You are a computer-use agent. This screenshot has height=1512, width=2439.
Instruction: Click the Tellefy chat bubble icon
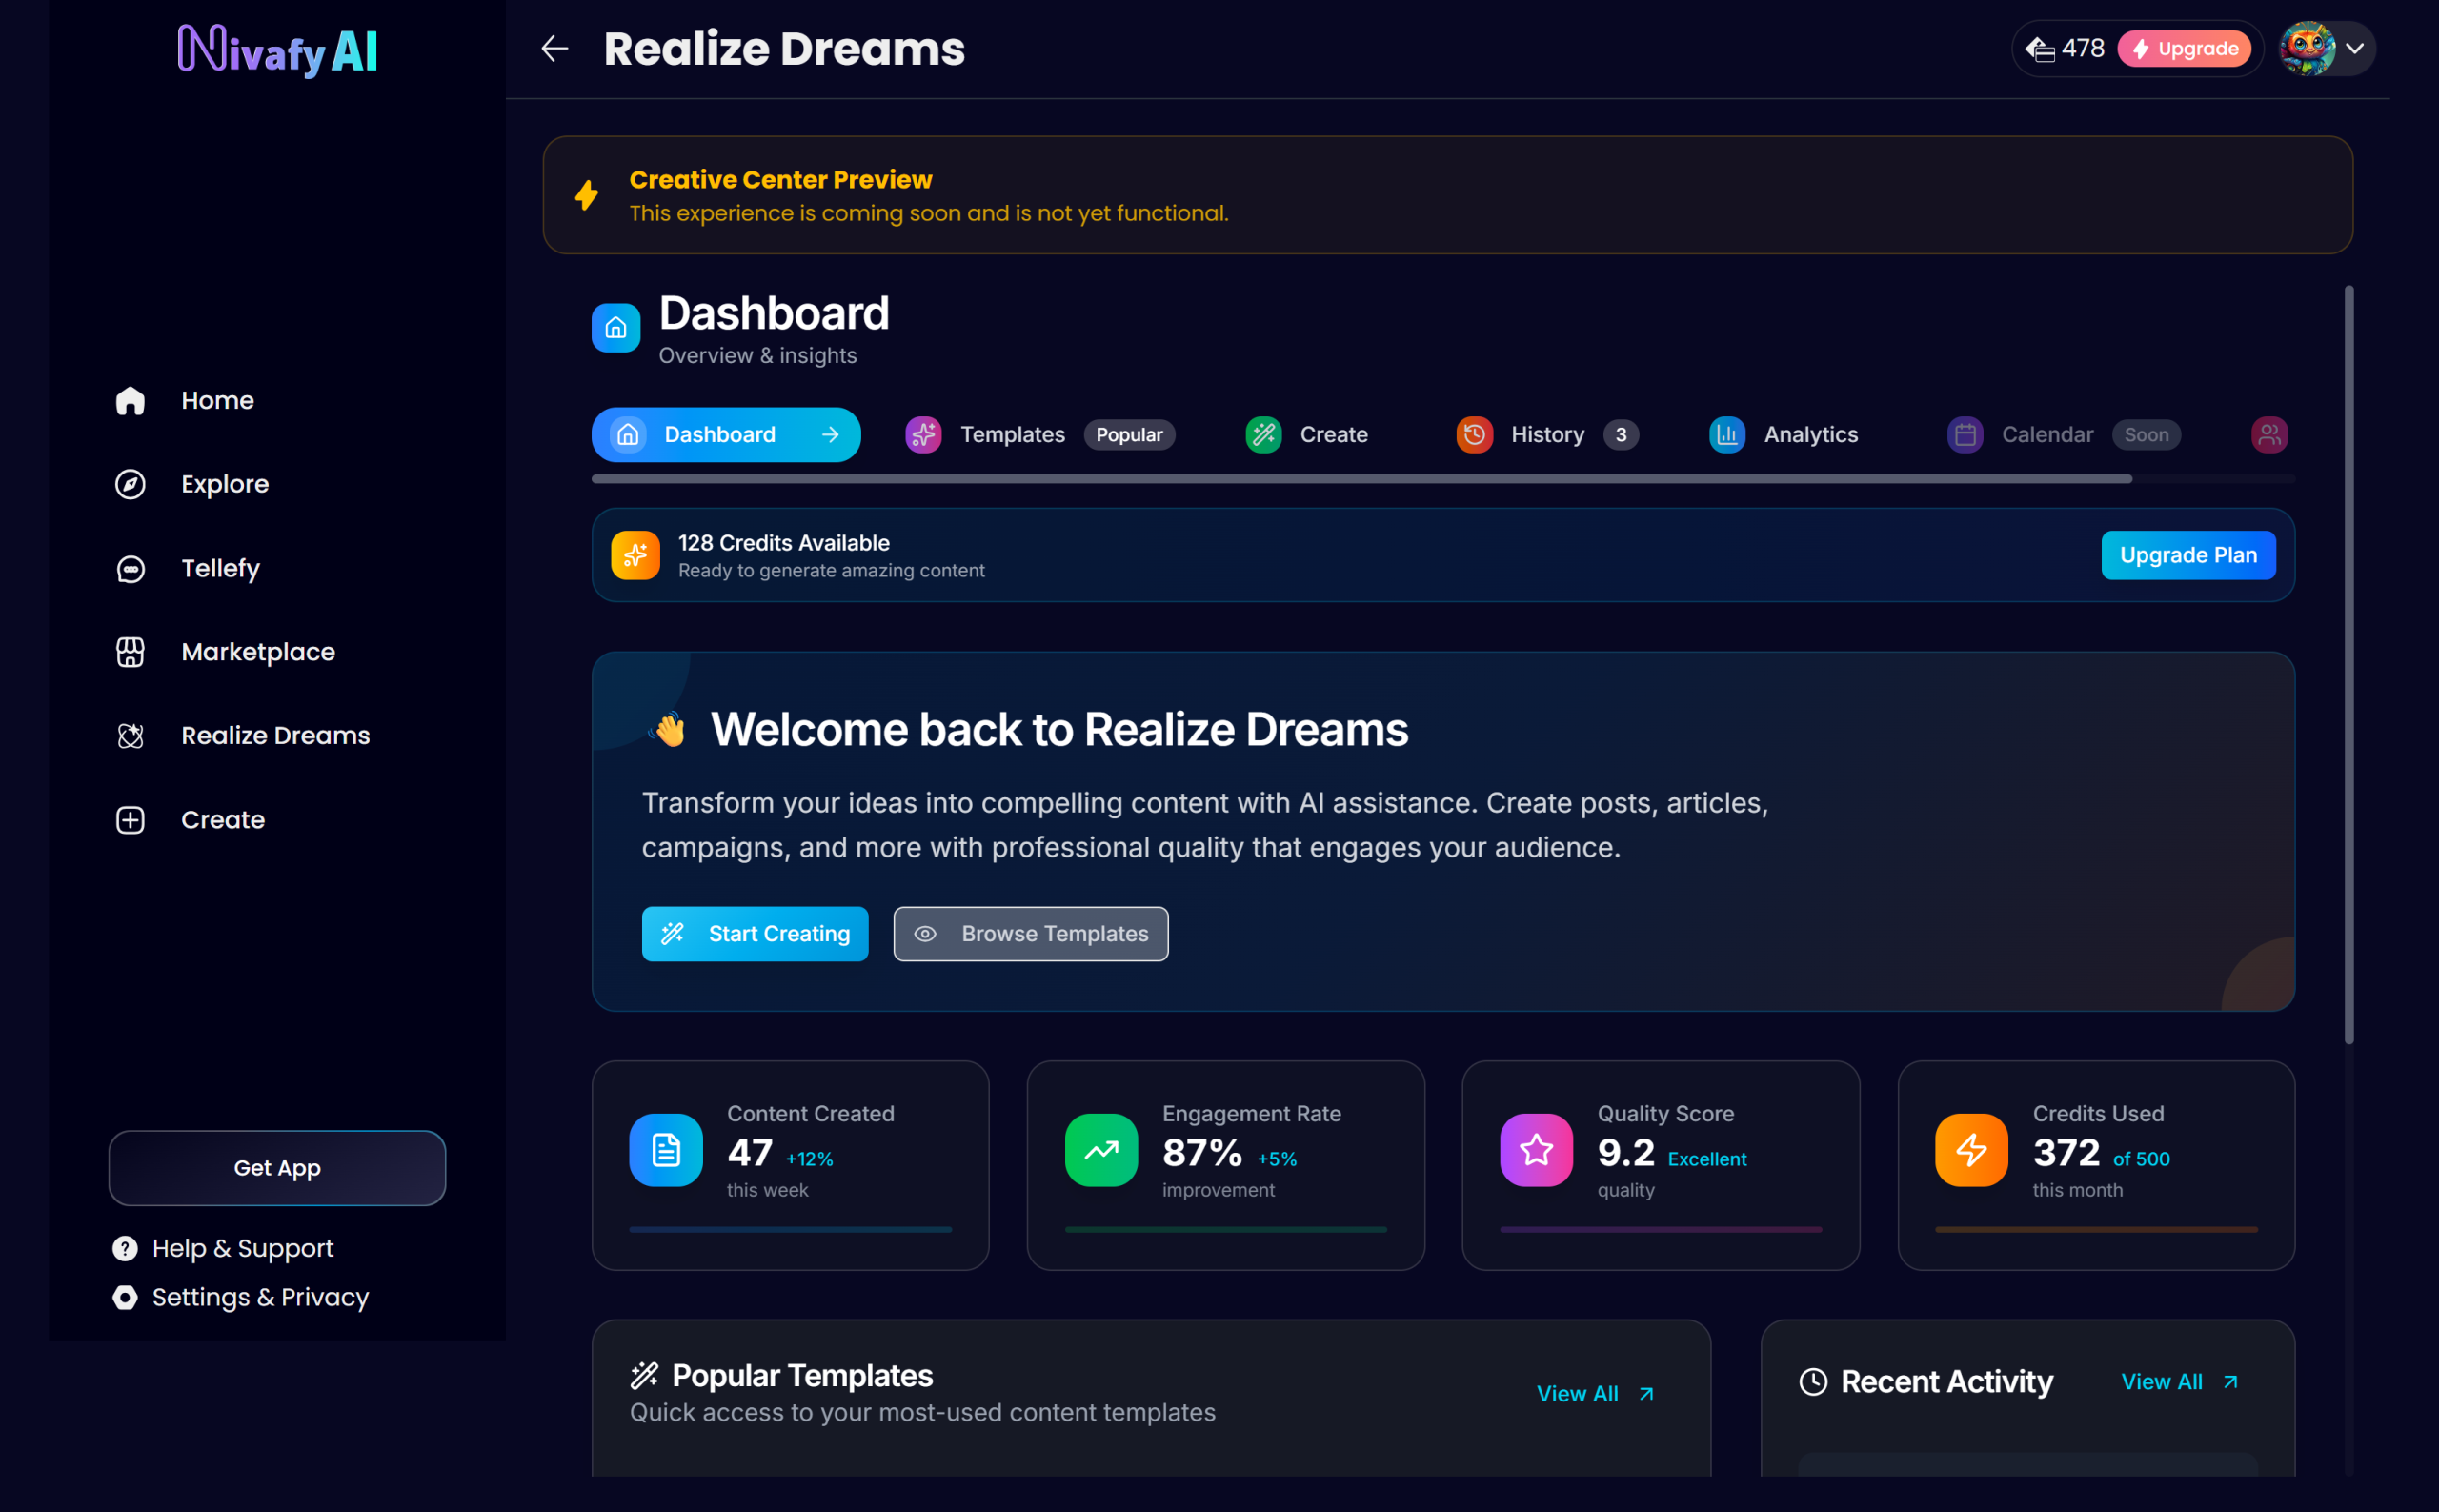(x=130, y=568)
